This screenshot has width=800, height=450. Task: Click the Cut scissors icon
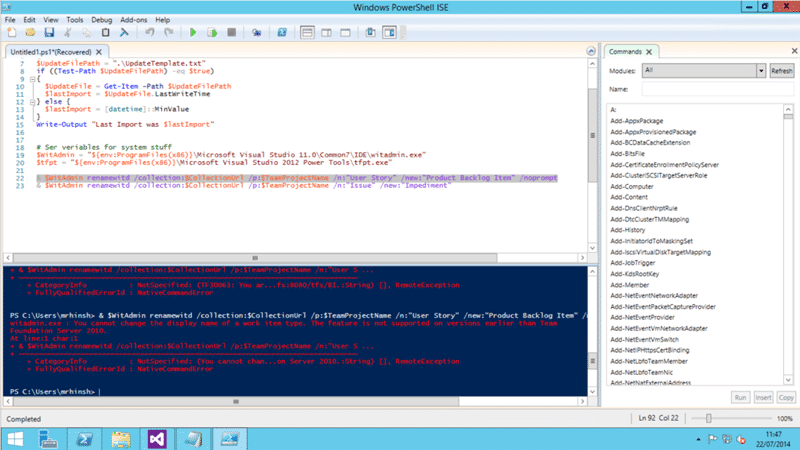tap(67, 33)
